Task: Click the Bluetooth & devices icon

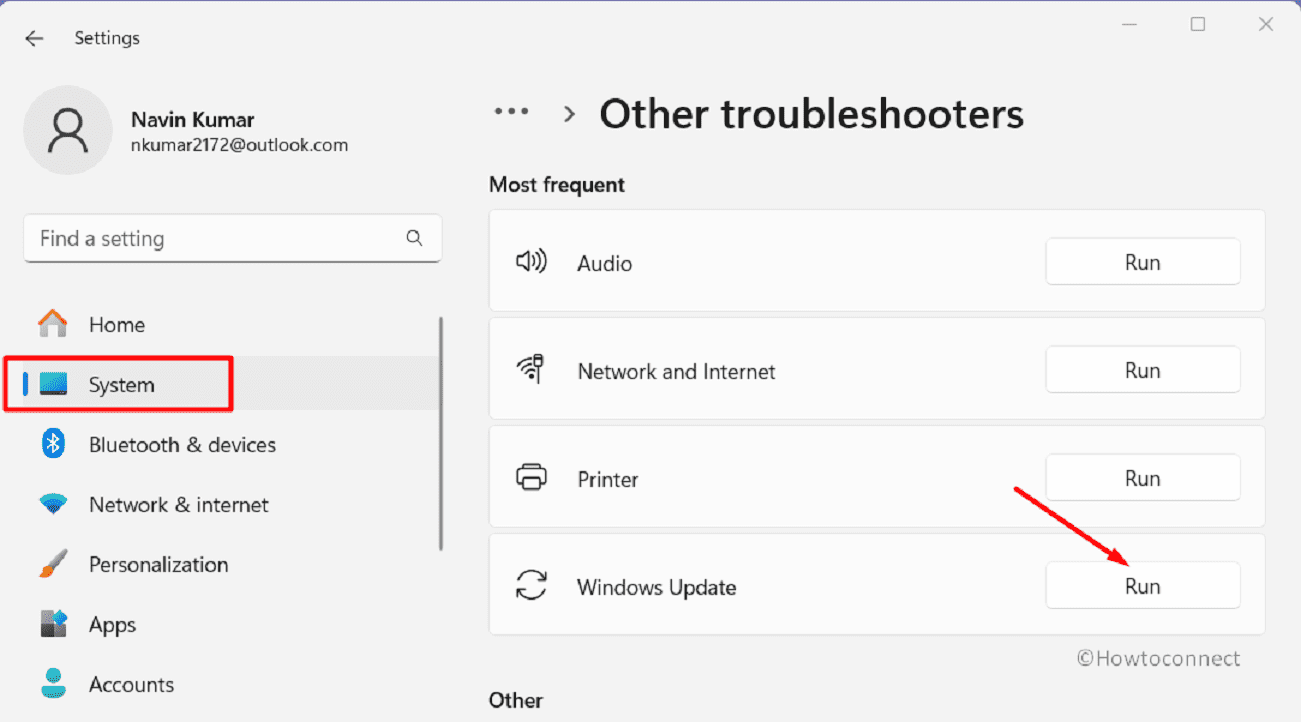Action: [x=53, y=444]
